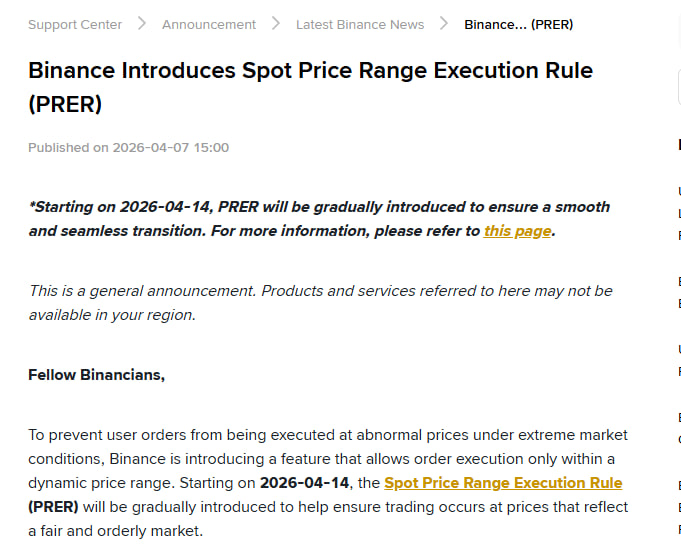The height and width of the screenshot is (553, 681).
Task: Go to Support Center breadcrumb
Action: coord(75,24)
